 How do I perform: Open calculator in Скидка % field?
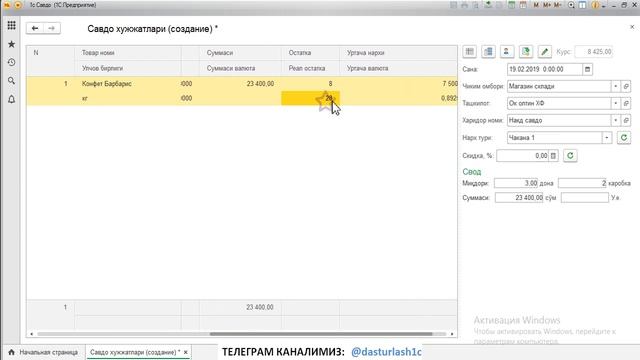pyautogui.click(x=553, y=156)
